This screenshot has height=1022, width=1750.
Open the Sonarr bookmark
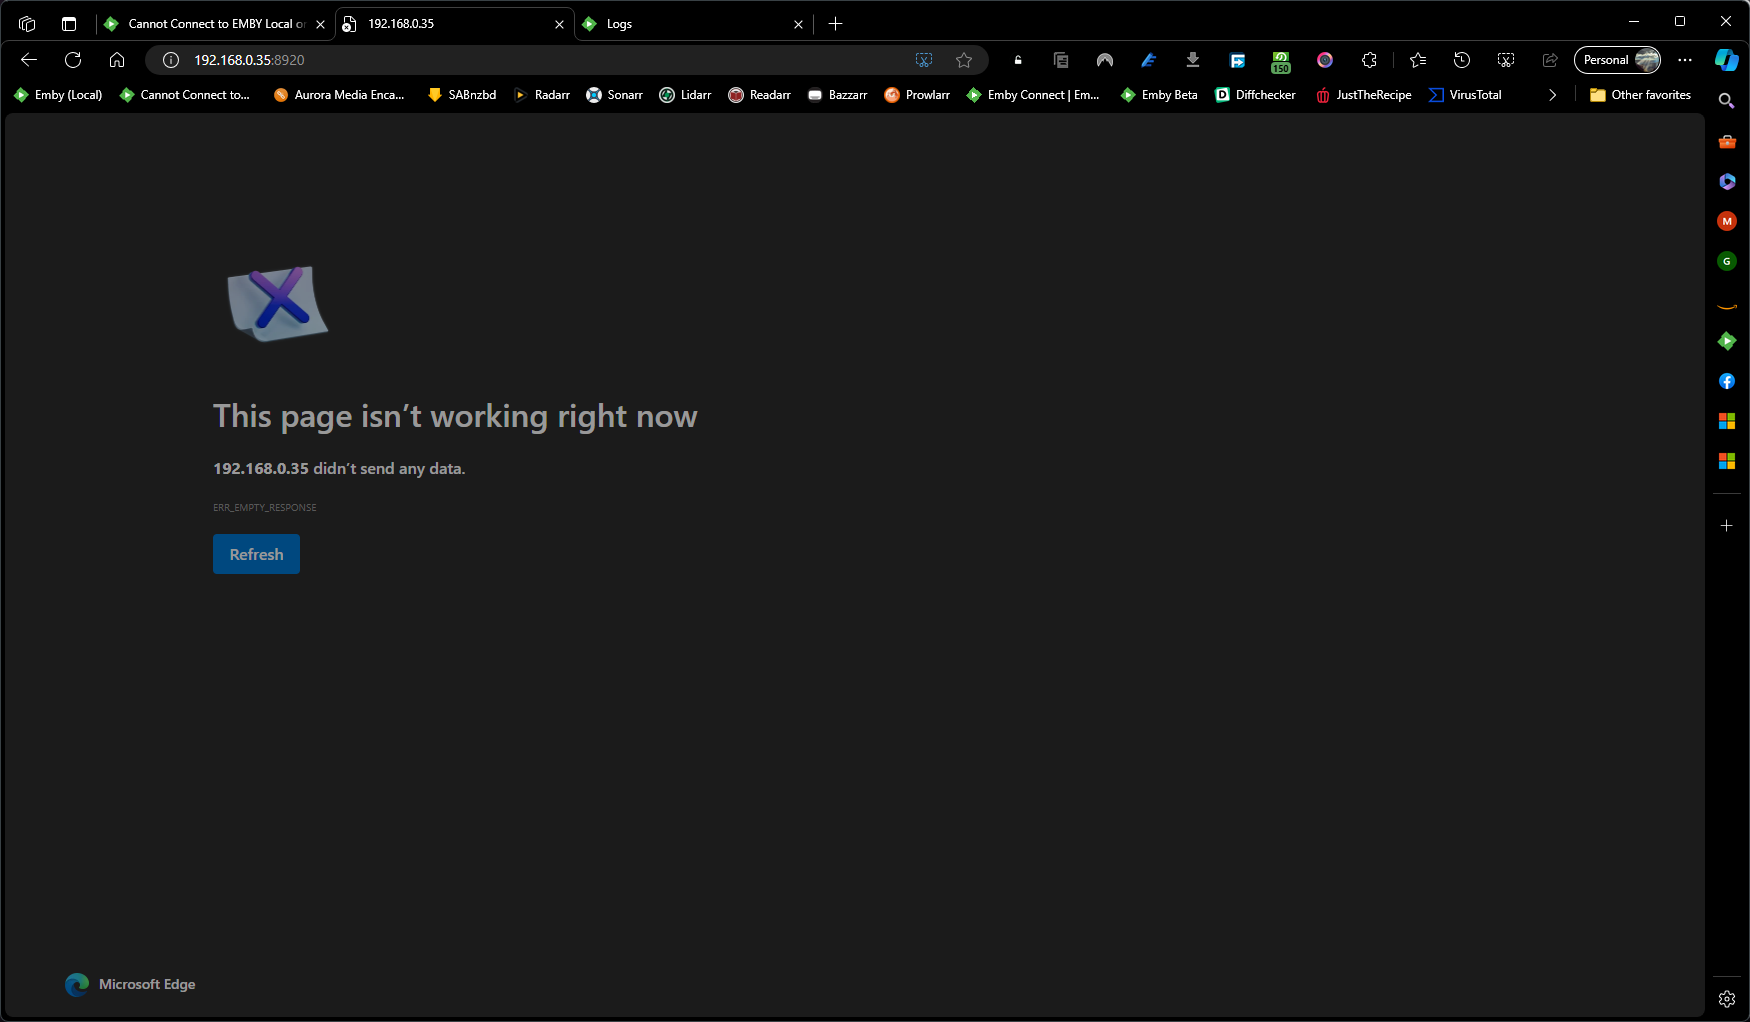click(614, 95)
